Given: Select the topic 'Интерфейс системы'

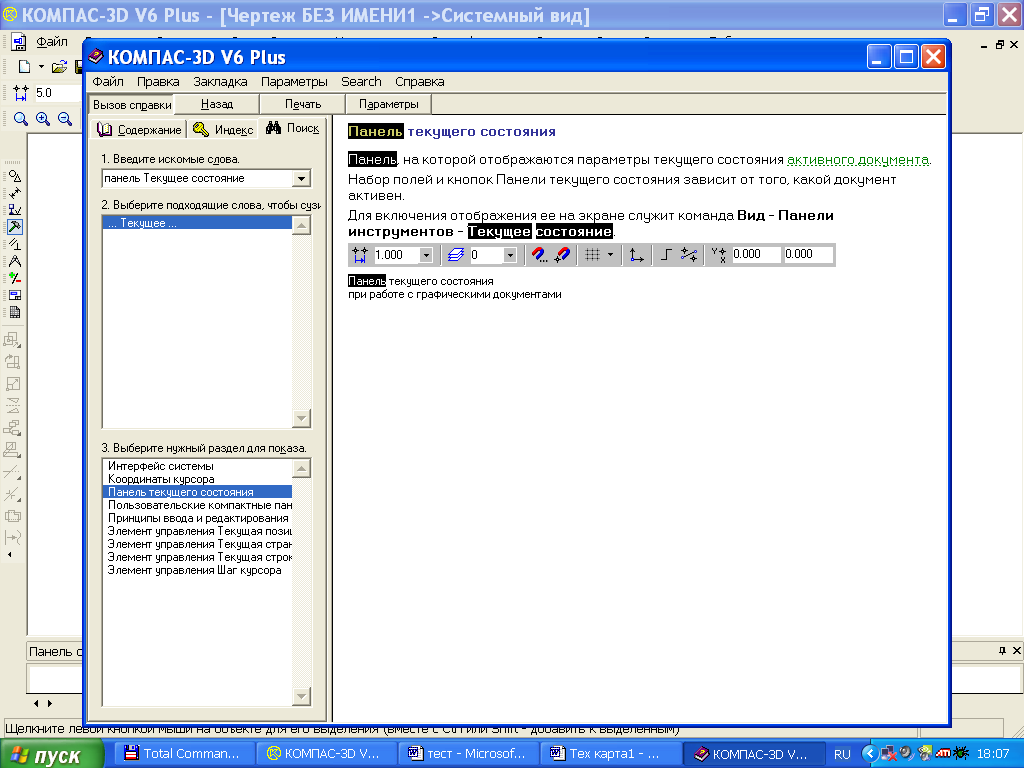Looking at the screenshot, I should pyautogui.click(x=197, y=466).
